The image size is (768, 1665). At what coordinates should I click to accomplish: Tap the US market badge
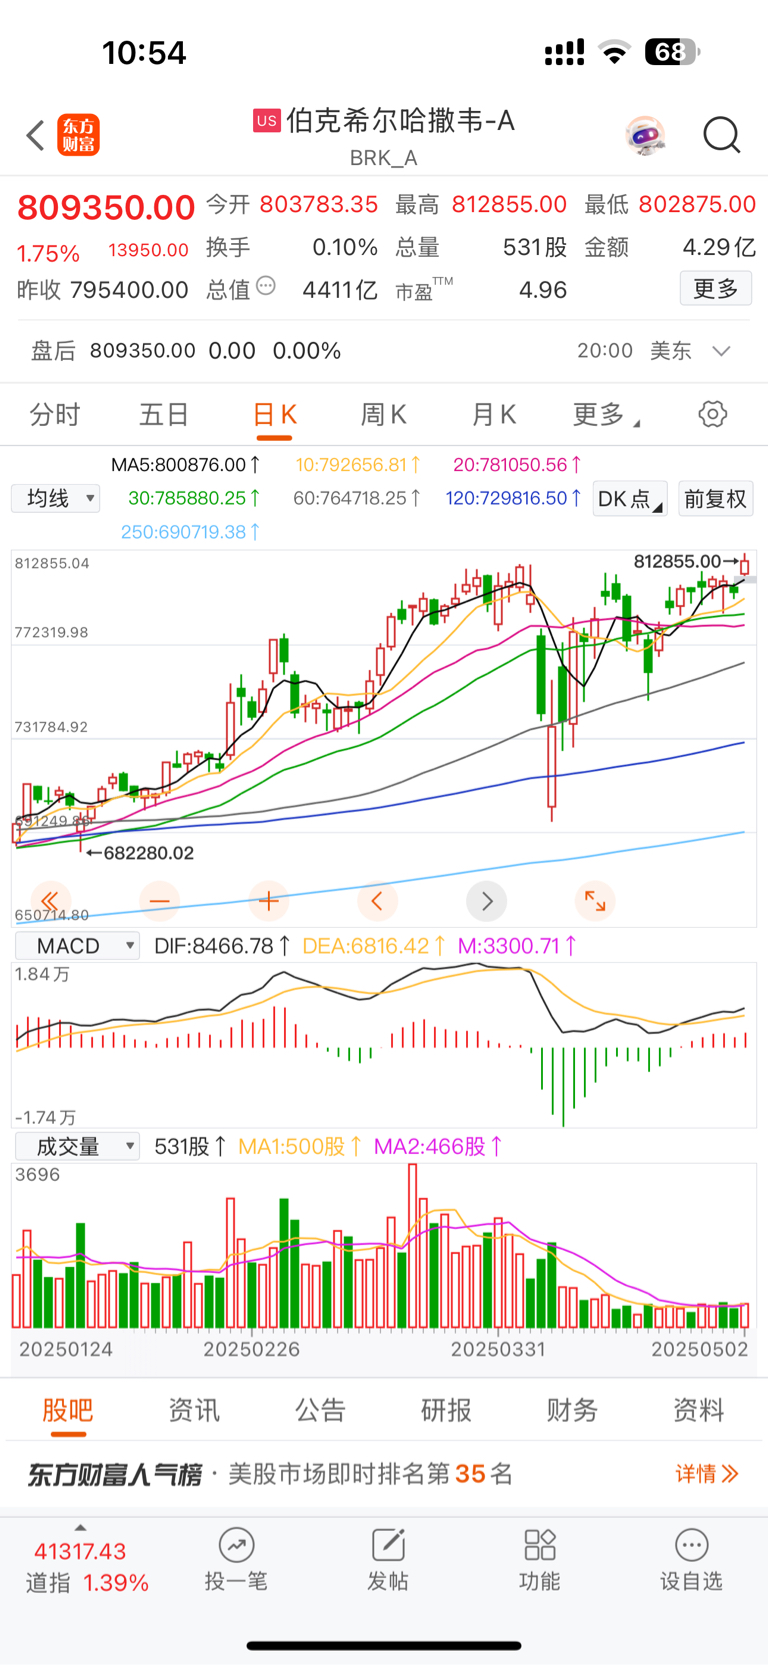(266, 121)
